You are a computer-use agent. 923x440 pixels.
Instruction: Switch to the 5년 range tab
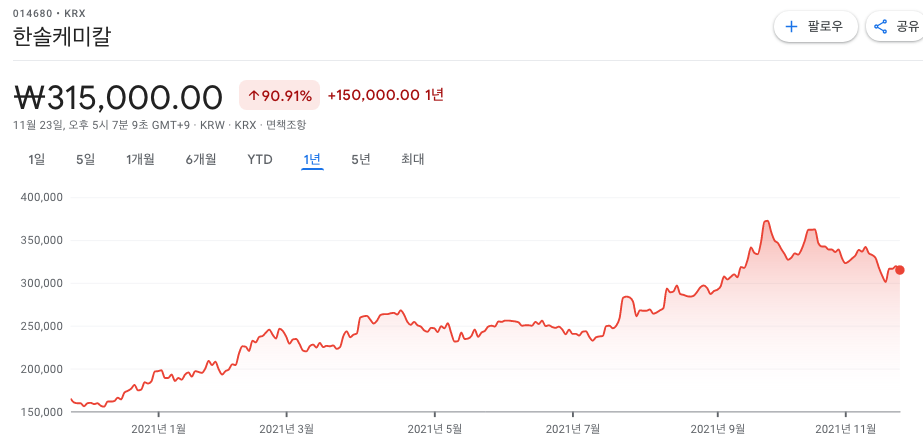coord(361,160)
